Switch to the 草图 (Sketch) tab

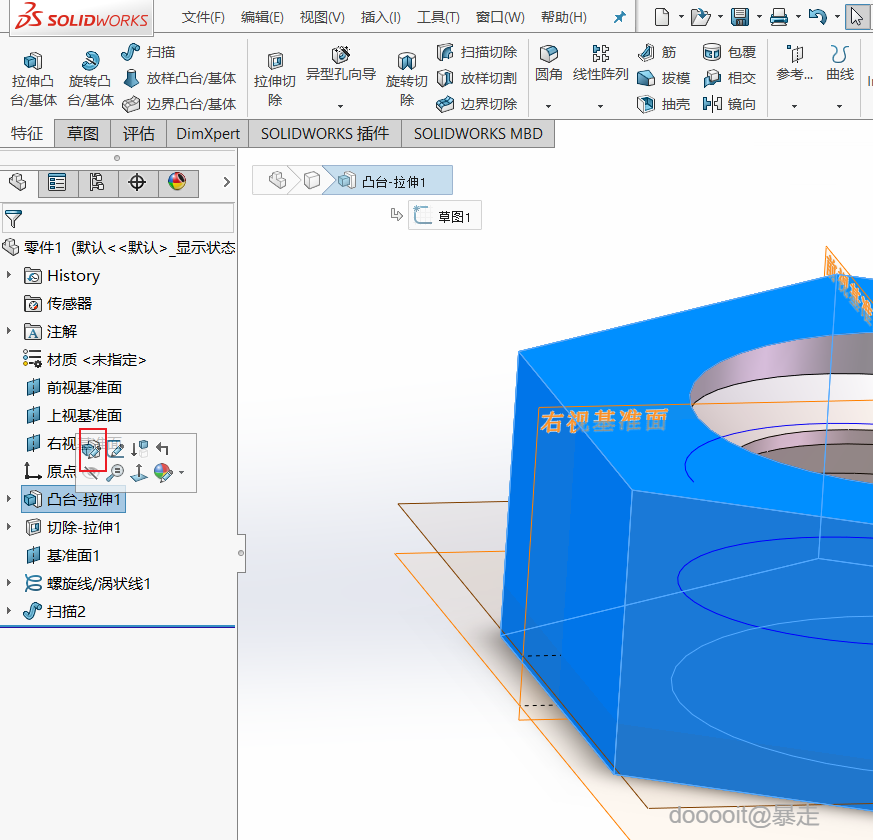point(83,133)
